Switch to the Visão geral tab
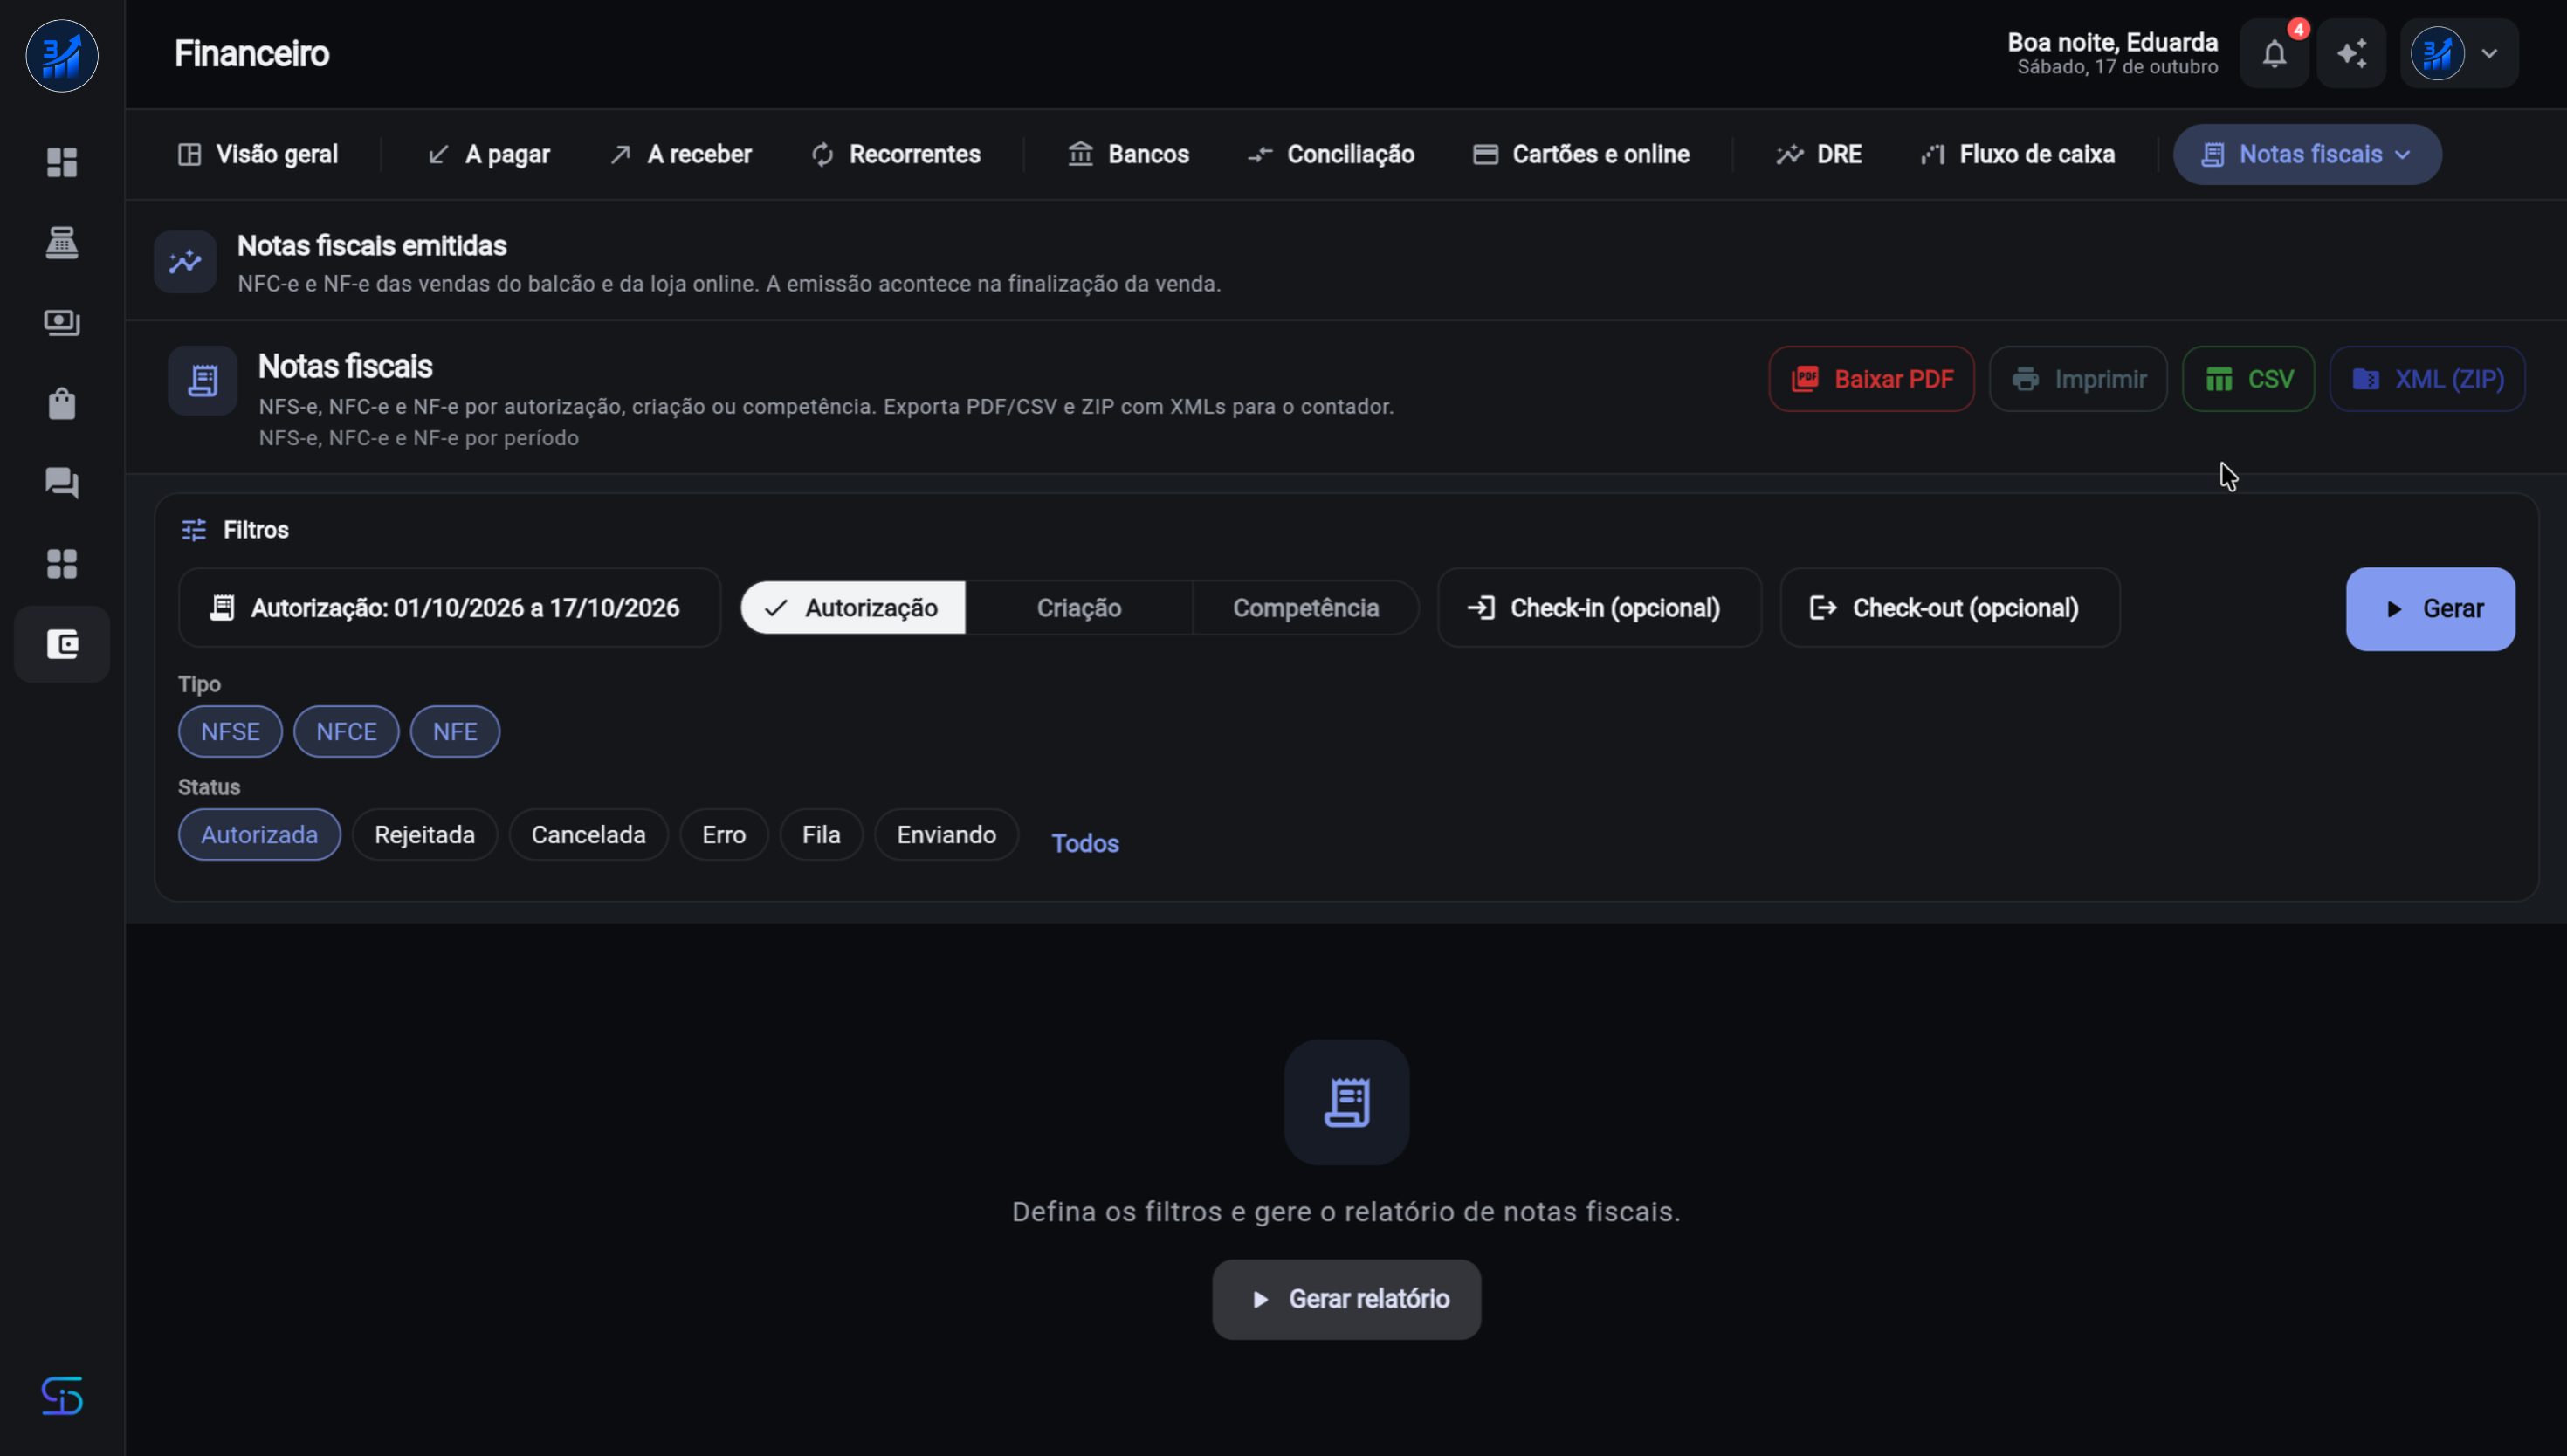This screenshot has width=2567, height=1456. click(258, 154)
